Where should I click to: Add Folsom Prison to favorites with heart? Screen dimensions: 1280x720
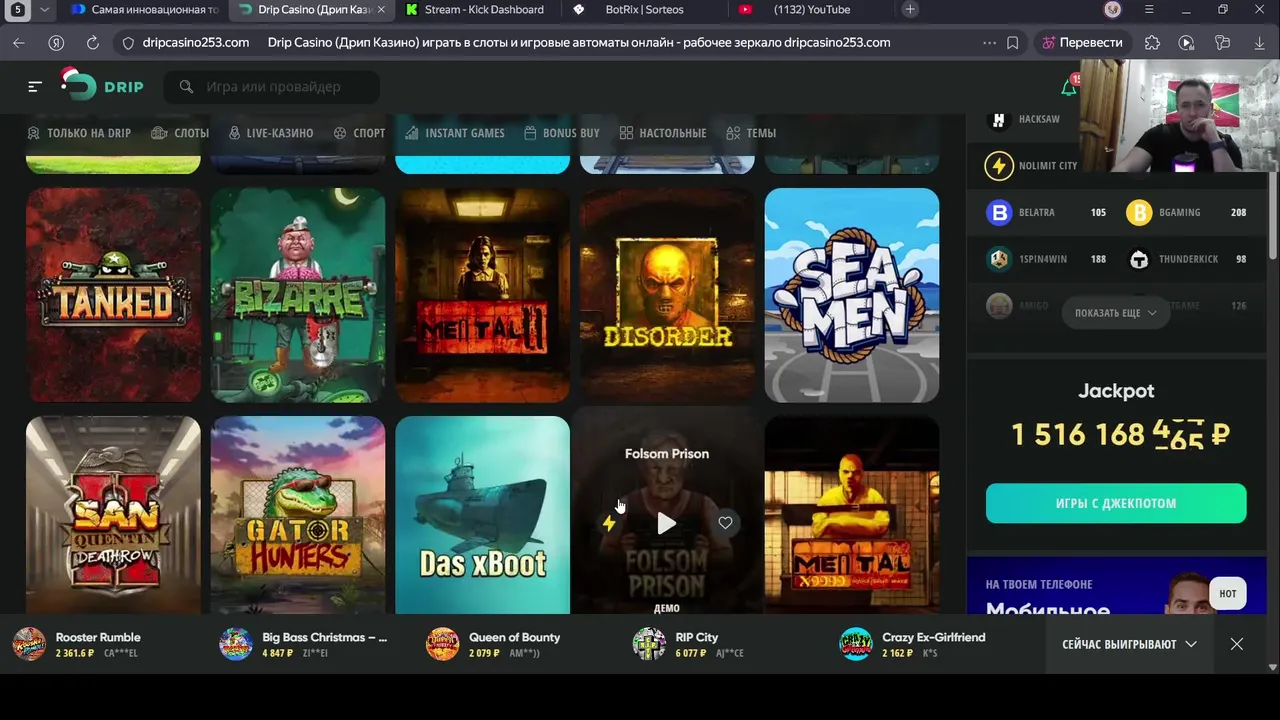(x=725, y=523)
